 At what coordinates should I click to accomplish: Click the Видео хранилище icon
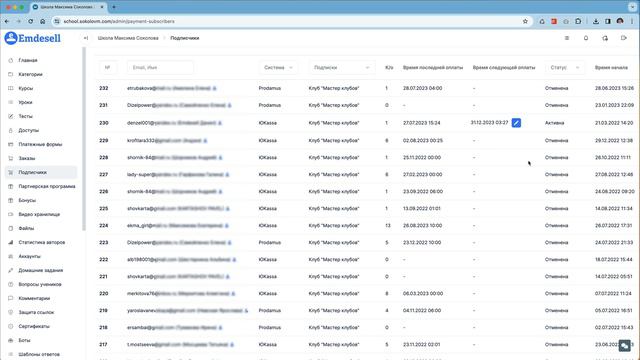pos(11,214)
